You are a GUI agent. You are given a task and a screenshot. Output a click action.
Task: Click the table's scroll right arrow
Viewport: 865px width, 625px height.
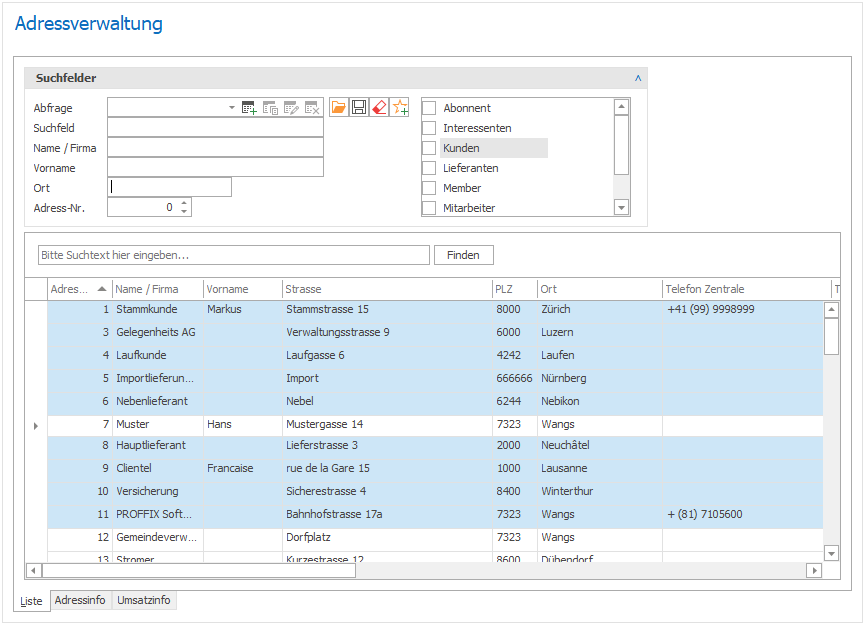814,570
